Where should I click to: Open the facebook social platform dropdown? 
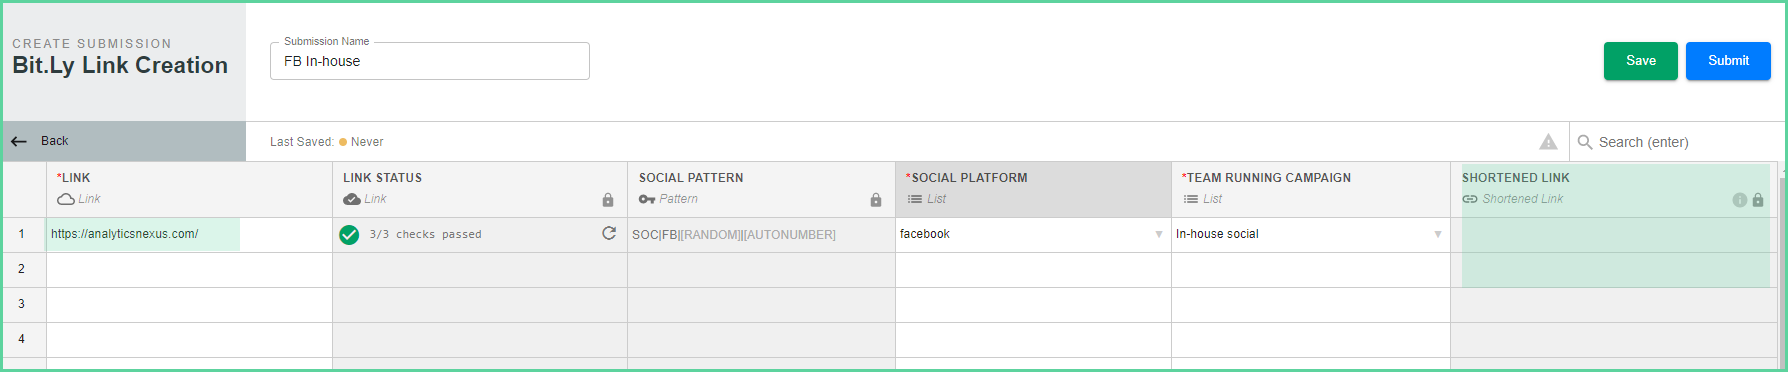point(1159,234)
